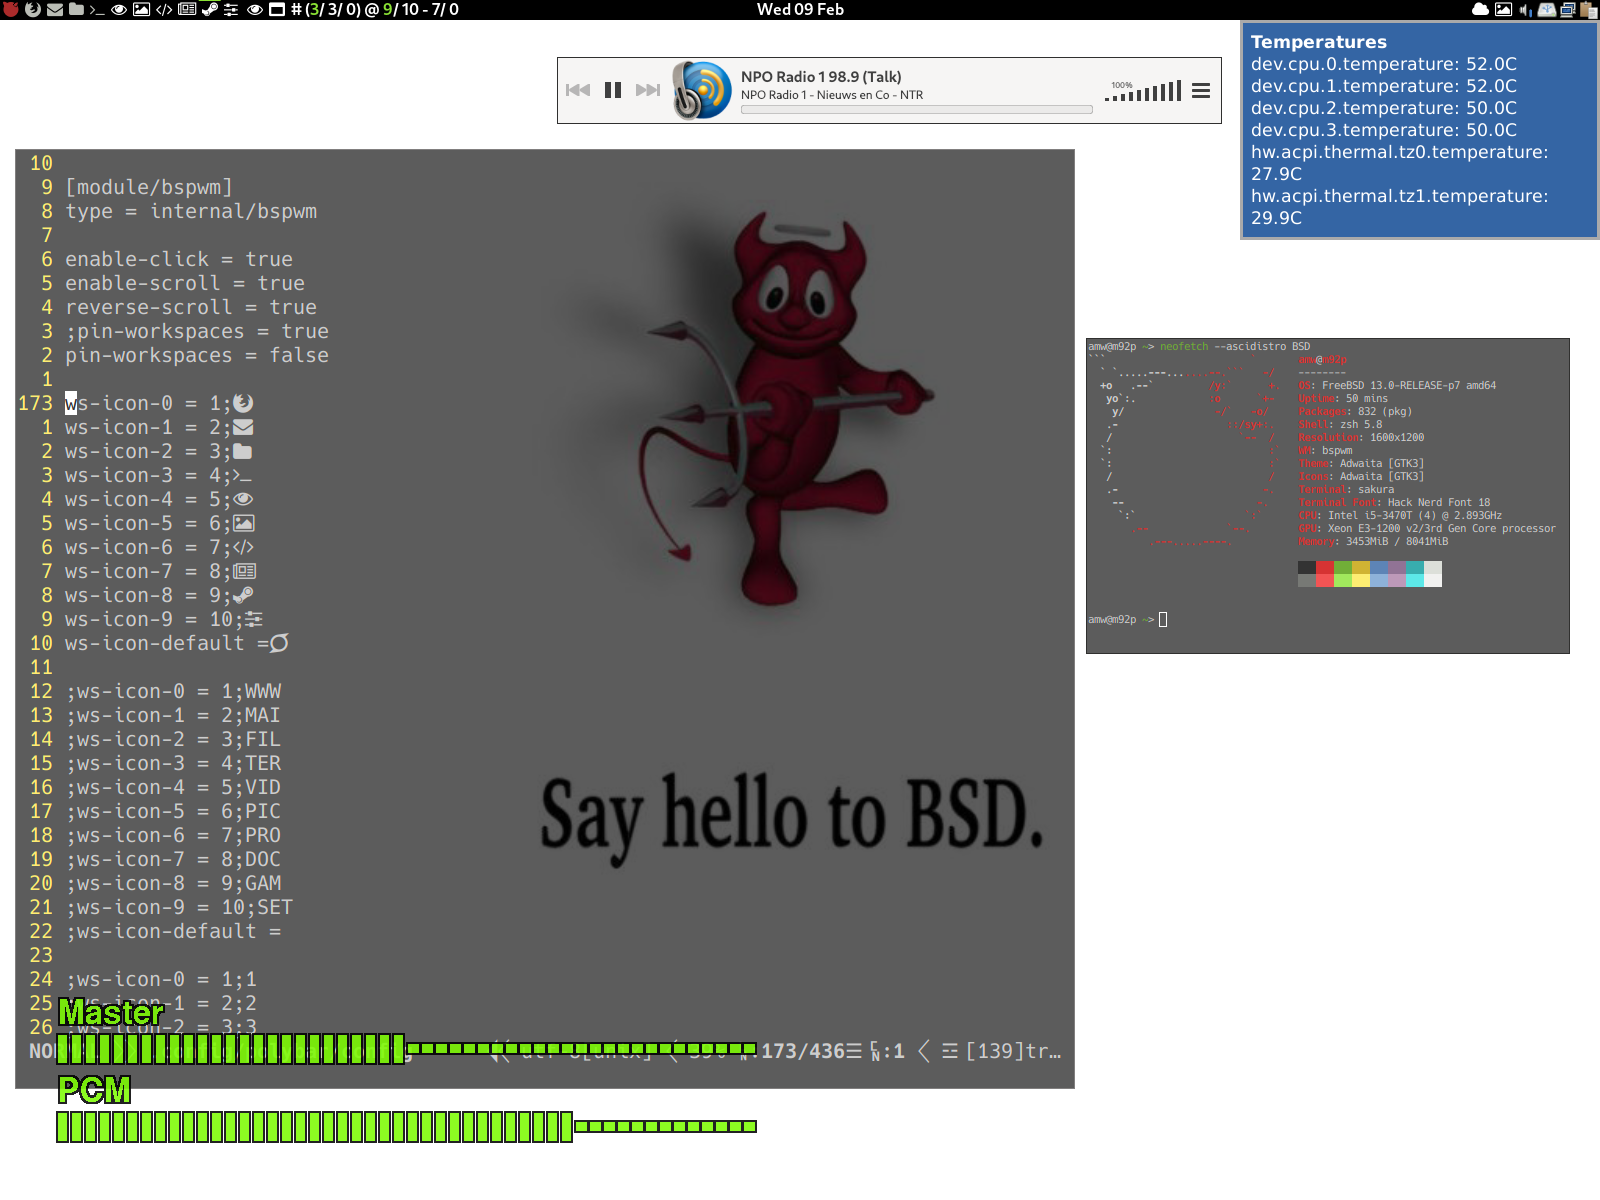Click the eye icon right of the sliders icon
This screenshot has width=1600, height=1200.
pos(255,9)
